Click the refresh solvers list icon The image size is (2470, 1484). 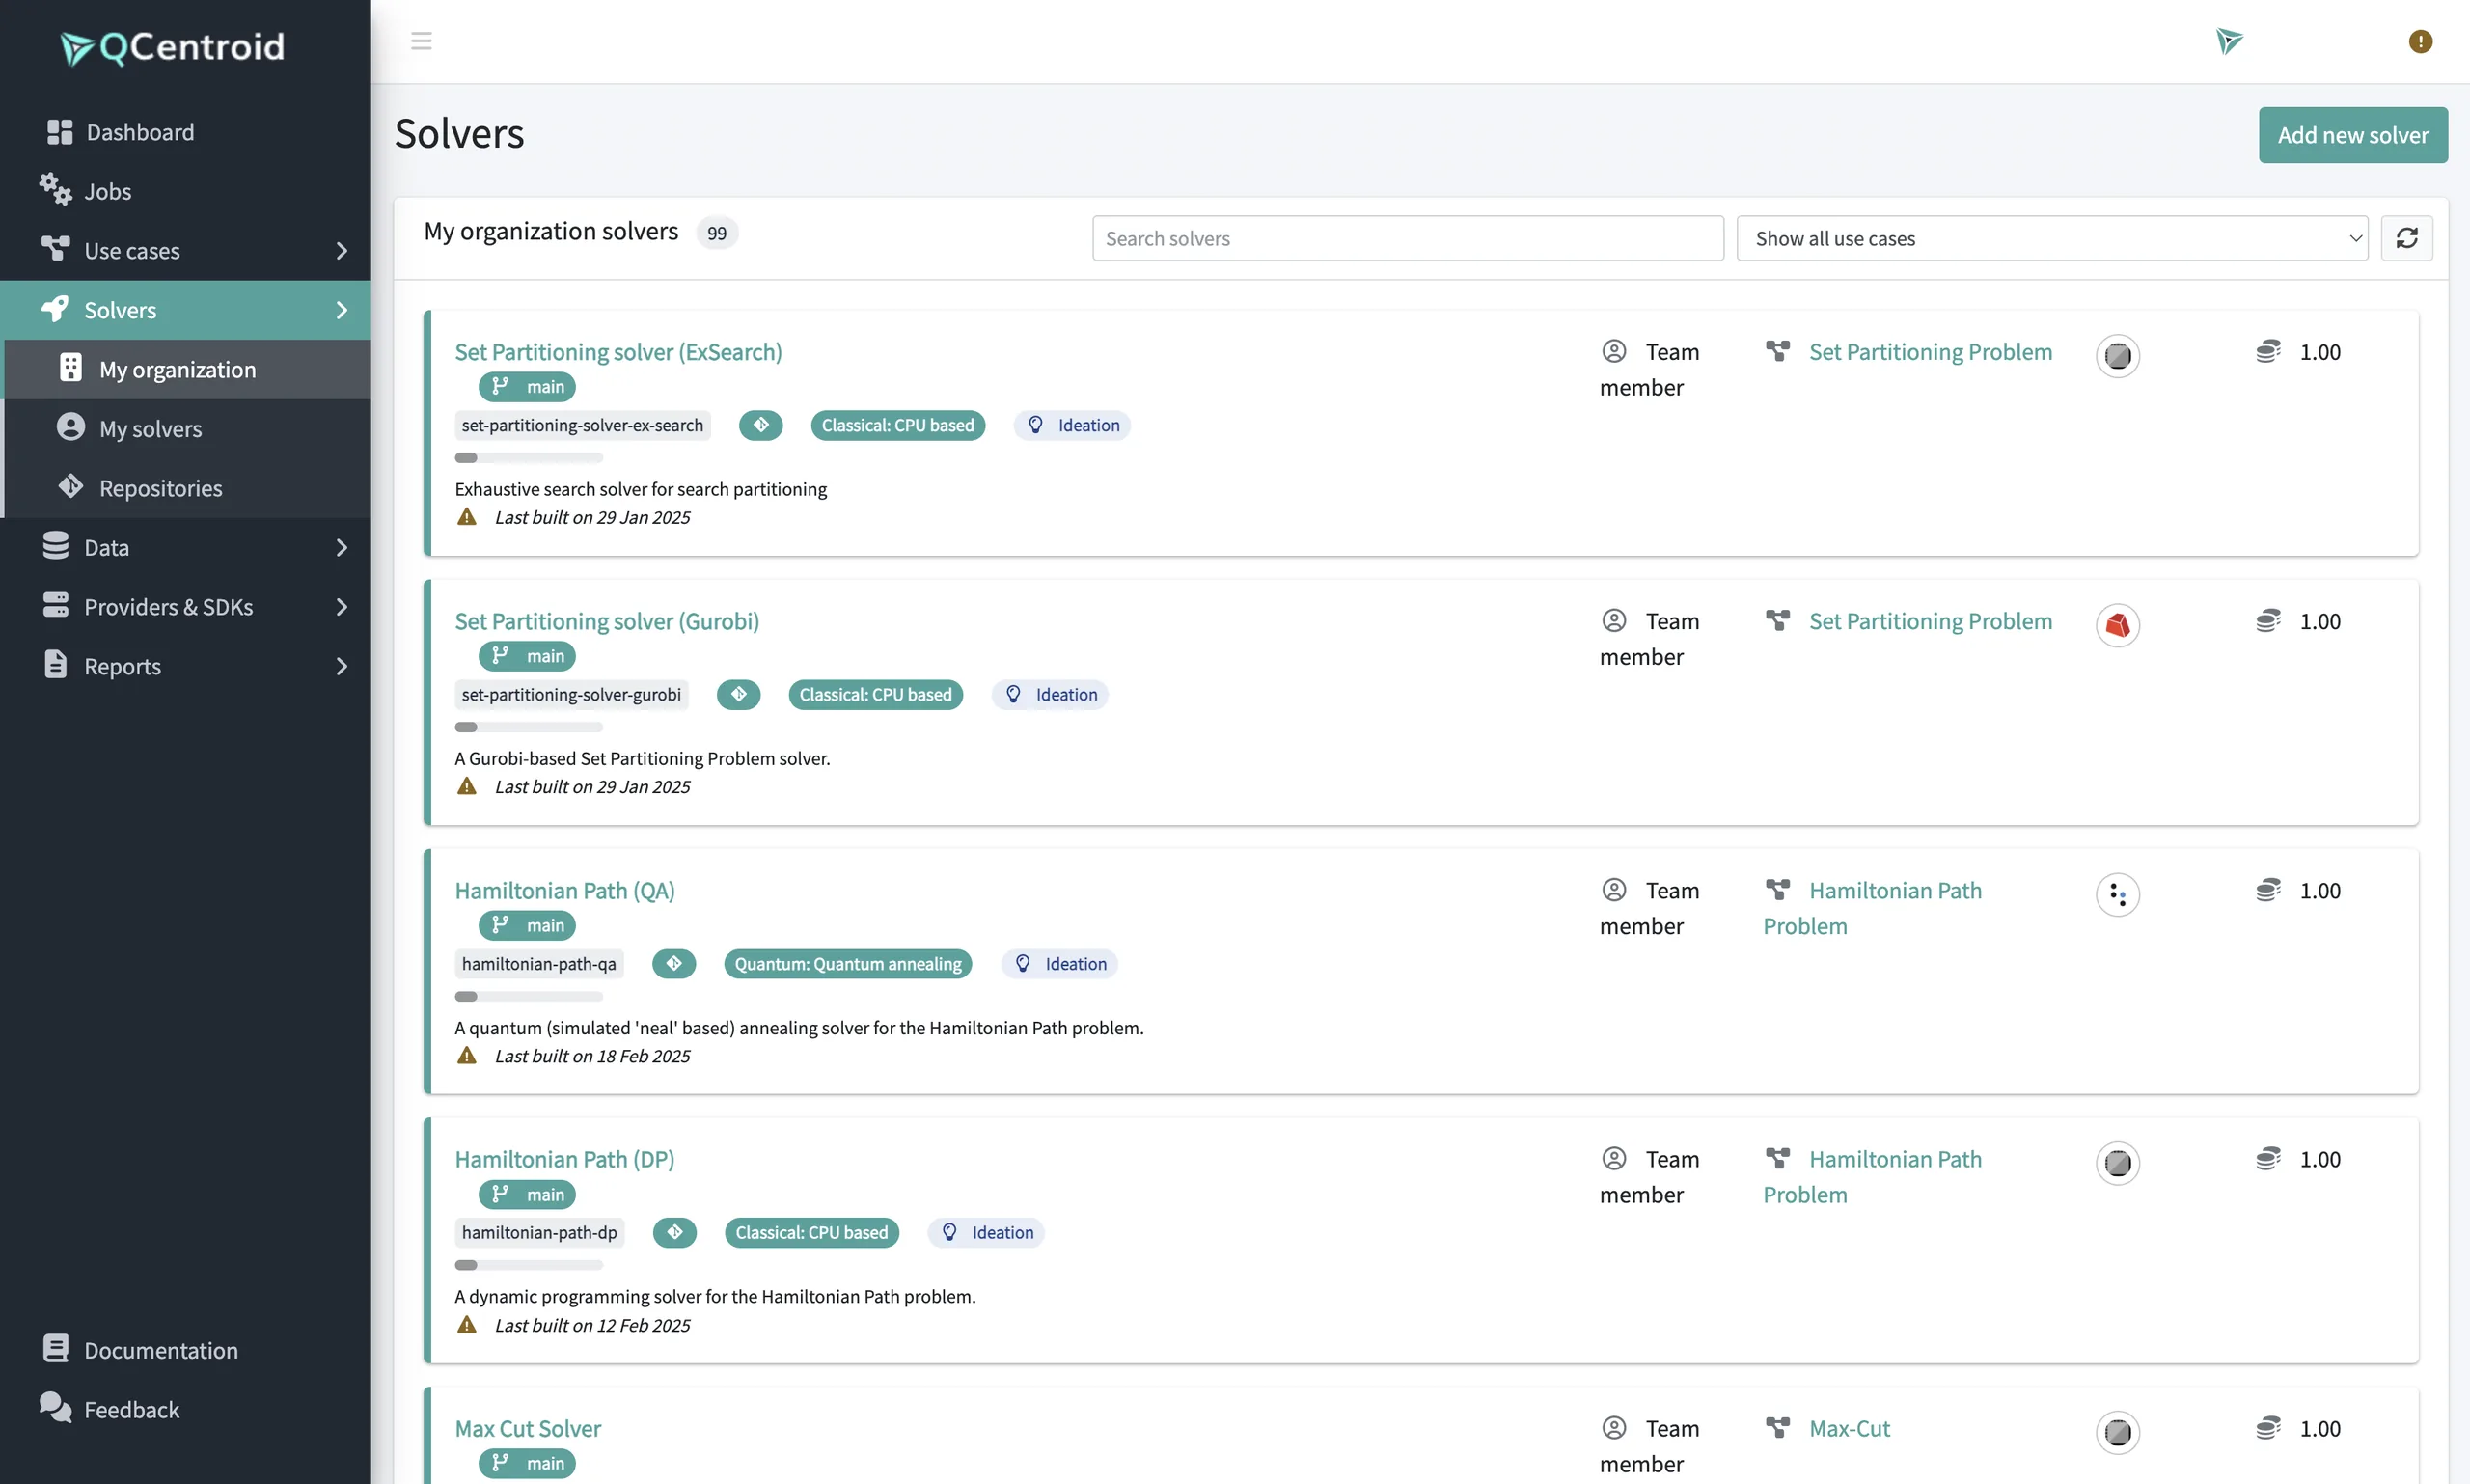click(2406, 238)
